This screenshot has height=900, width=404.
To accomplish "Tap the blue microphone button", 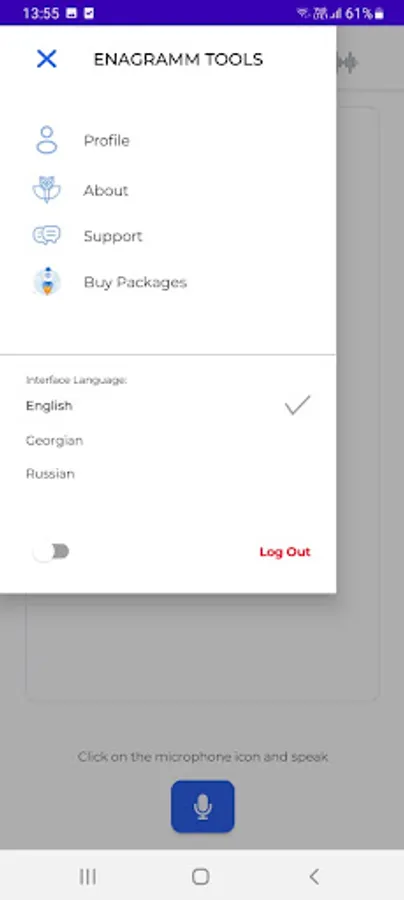I will [x=203, y=806].
